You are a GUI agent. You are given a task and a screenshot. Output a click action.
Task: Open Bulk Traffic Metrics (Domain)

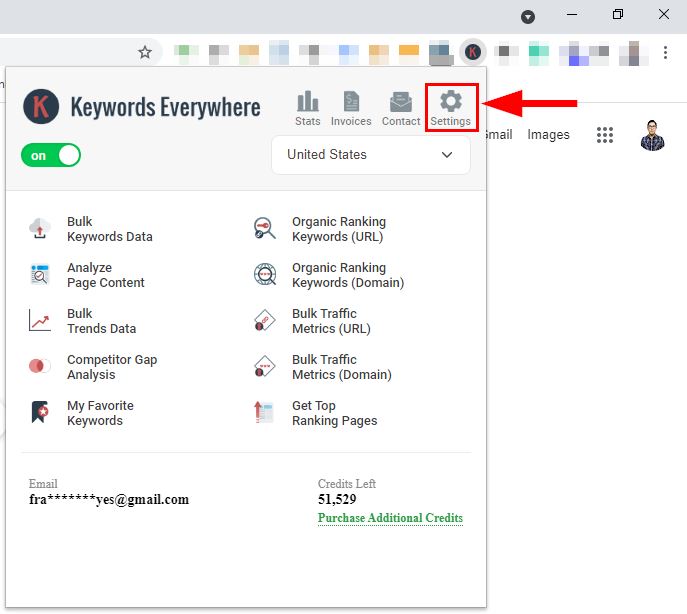(x=342, y=367)
